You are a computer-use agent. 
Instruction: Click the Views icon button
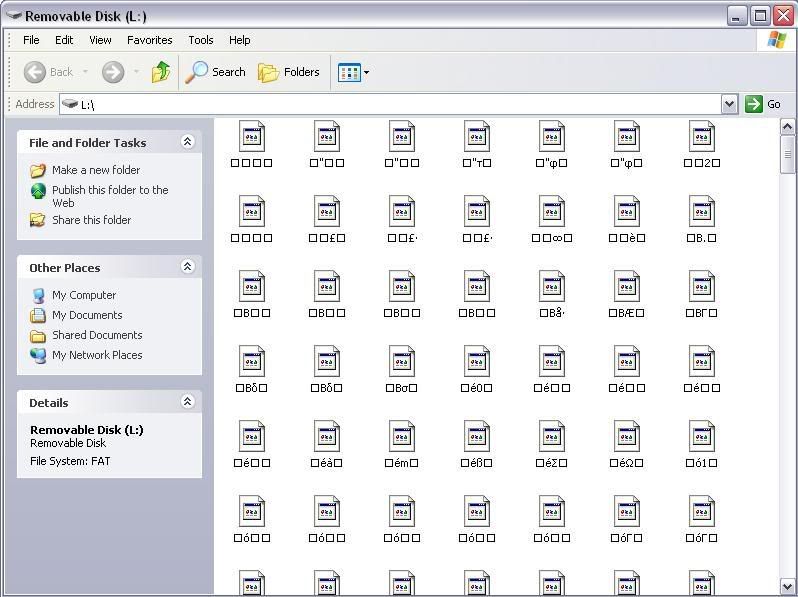coord(349,72)
